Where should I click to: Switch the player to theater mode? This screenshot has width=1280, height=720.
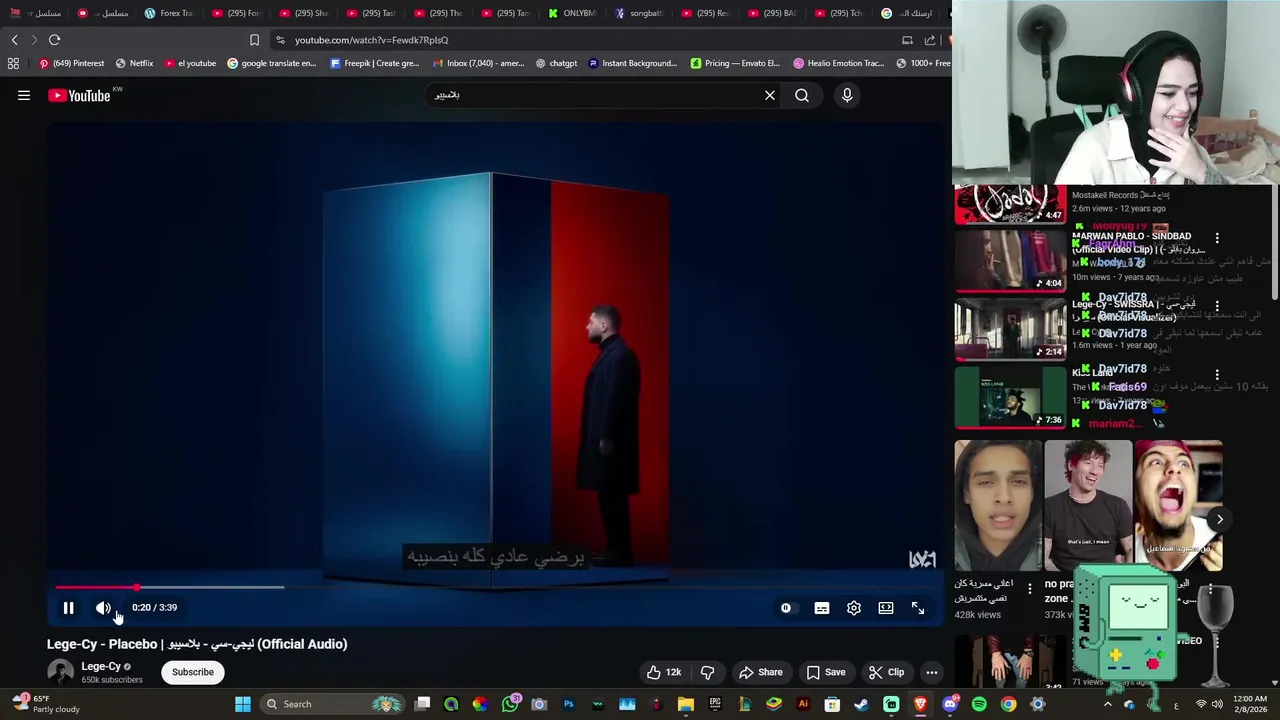pyautogui.click(x=886, y=608)
